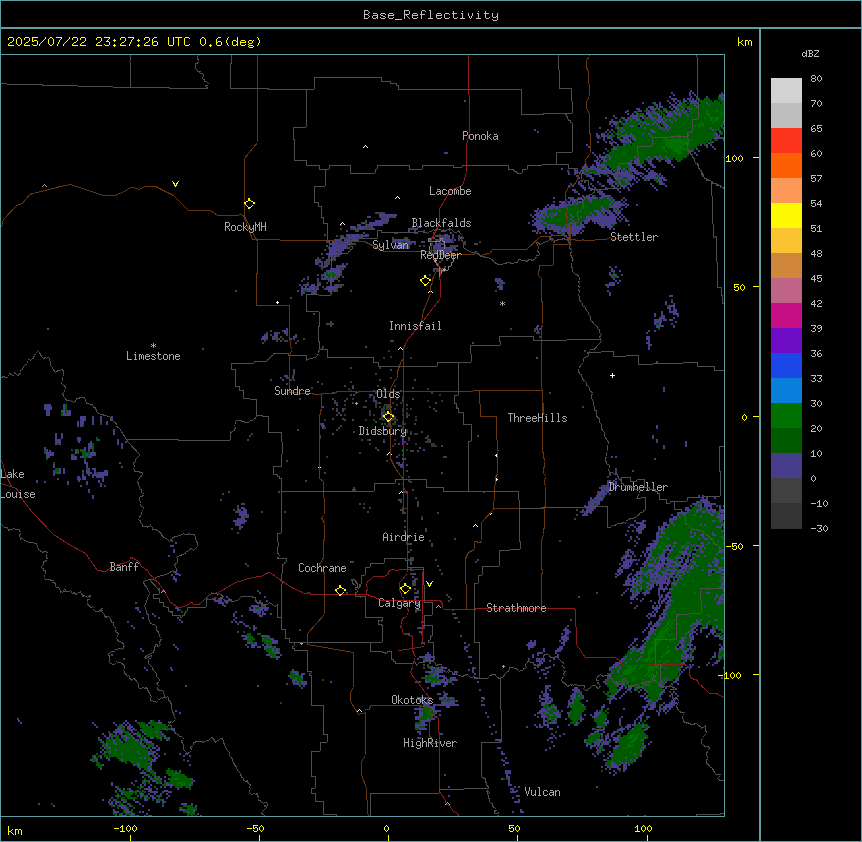Select the 80 dBZ light gray swatch

coord(786,91)
